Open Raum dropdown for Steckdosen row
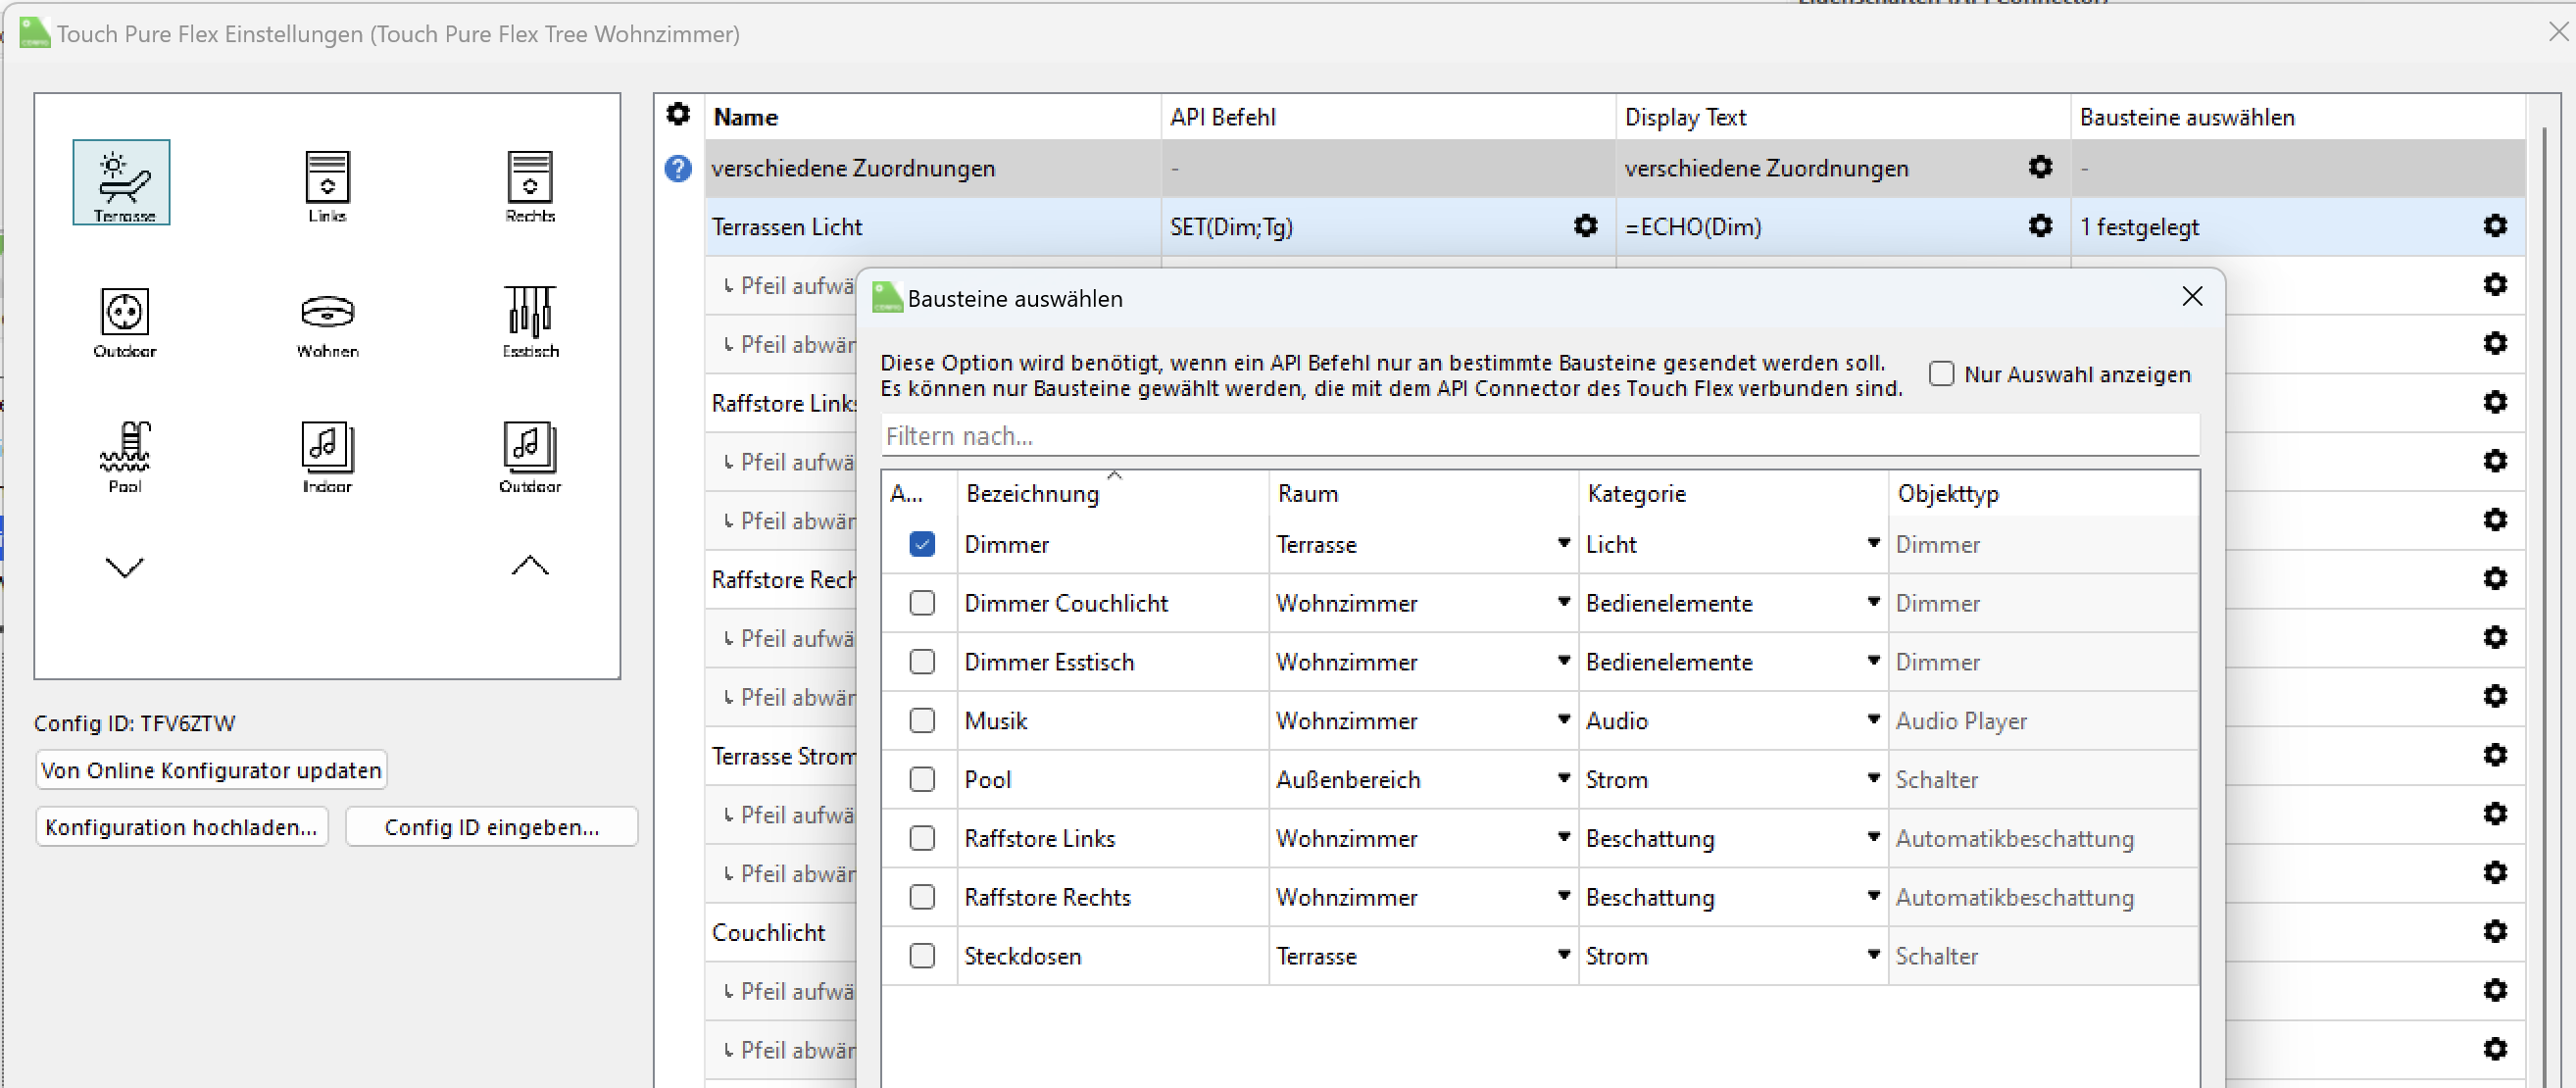 (1563, 955)
